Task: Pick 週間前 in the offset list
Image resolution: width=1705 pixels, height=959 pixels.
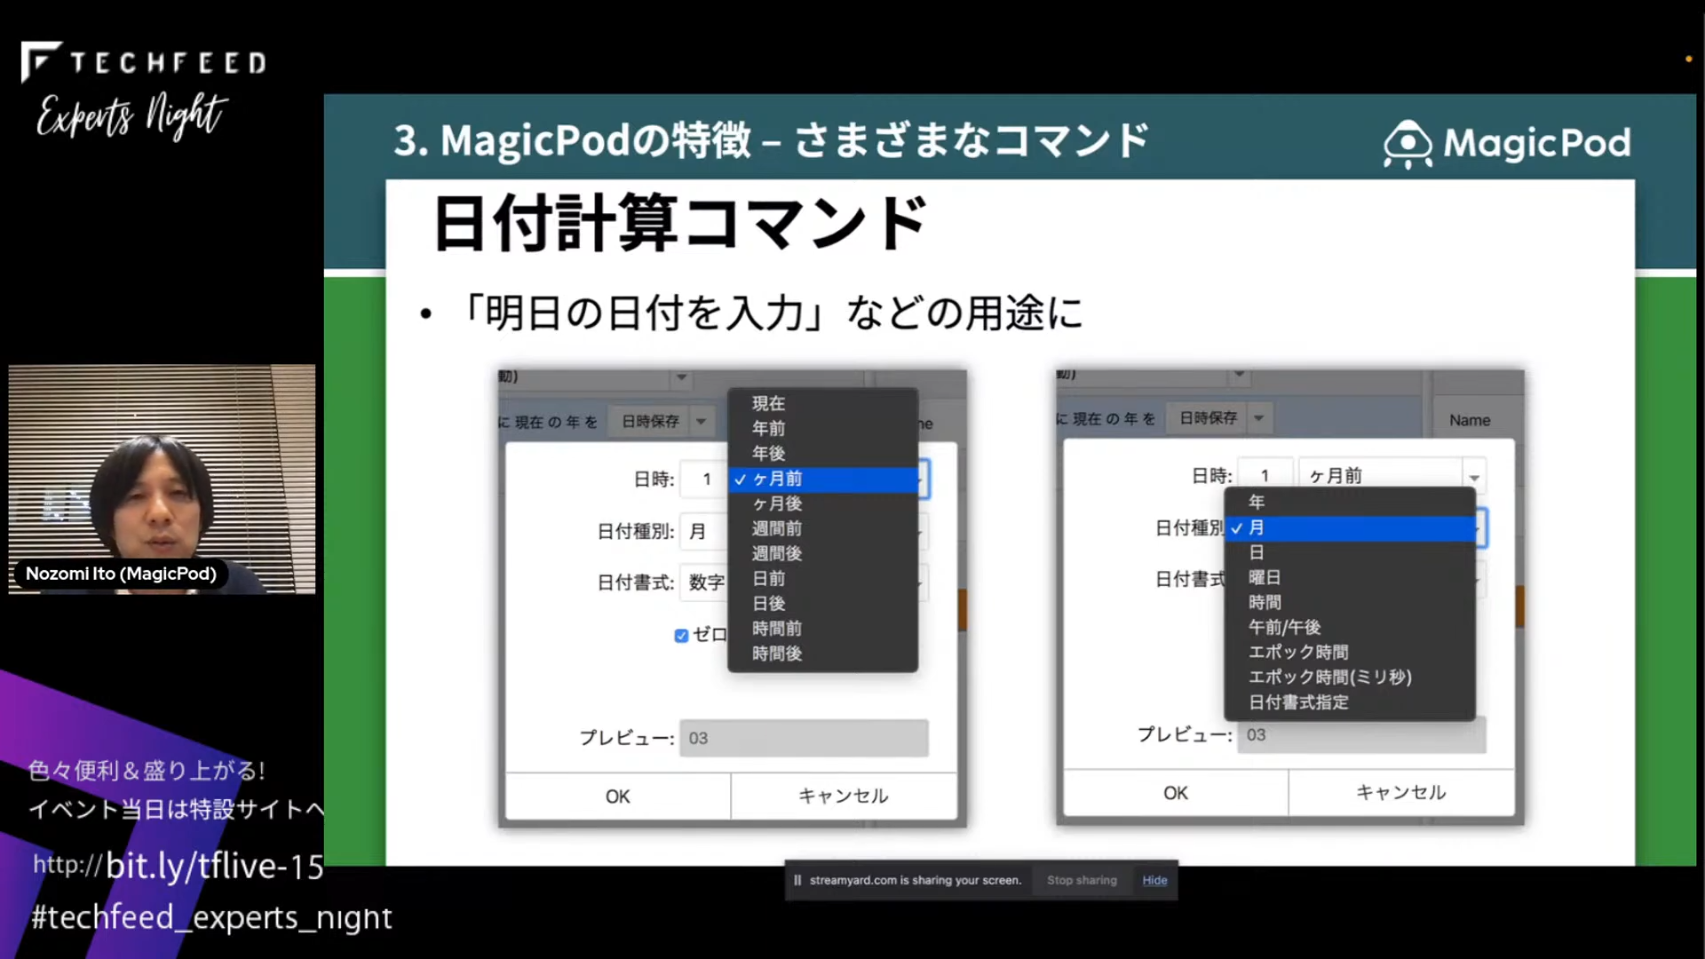Action: click(x=822, y=528)
